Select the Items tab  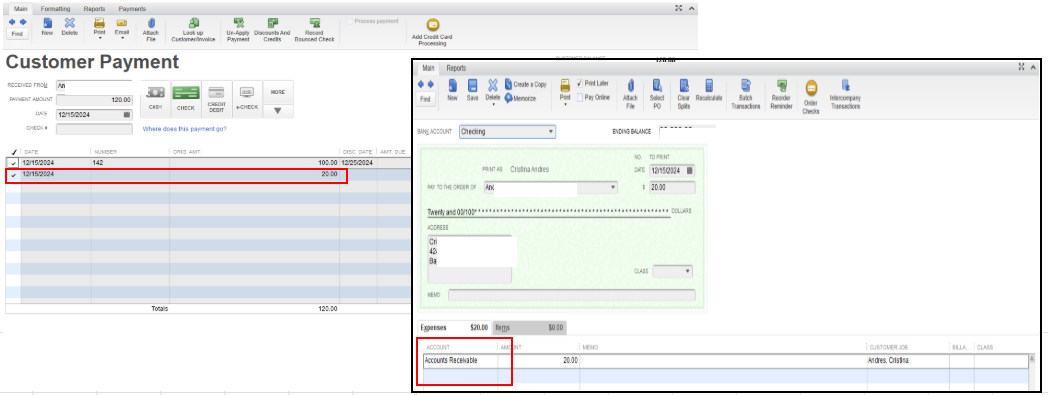click(529, 327)
